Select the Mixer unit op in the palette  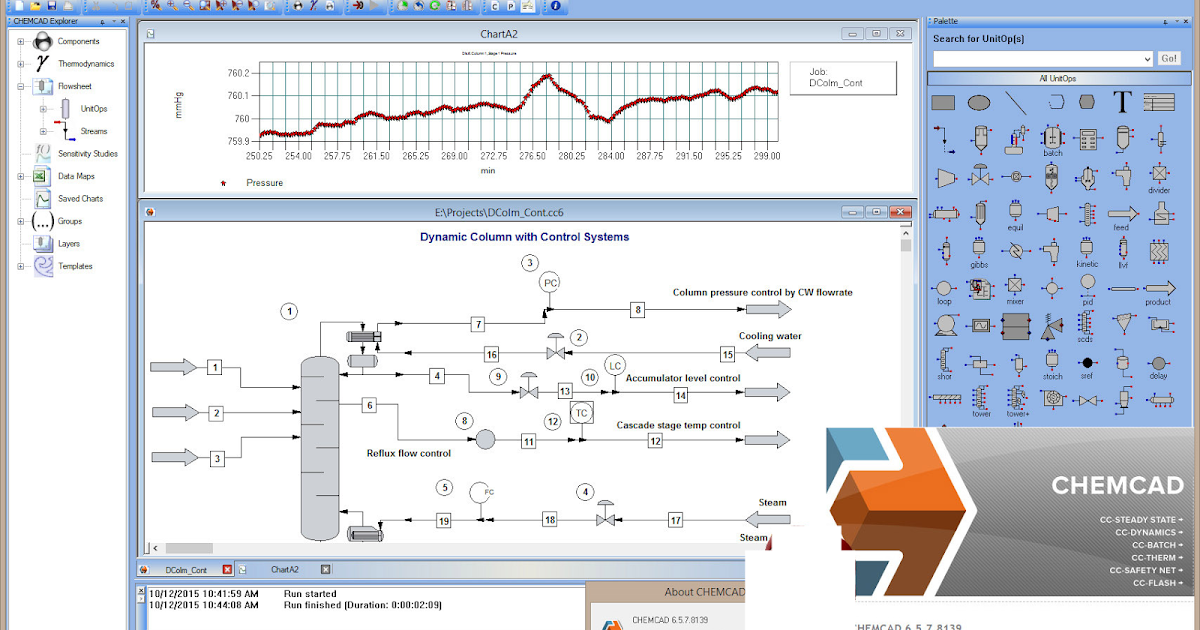click(x=1015, y=285)
